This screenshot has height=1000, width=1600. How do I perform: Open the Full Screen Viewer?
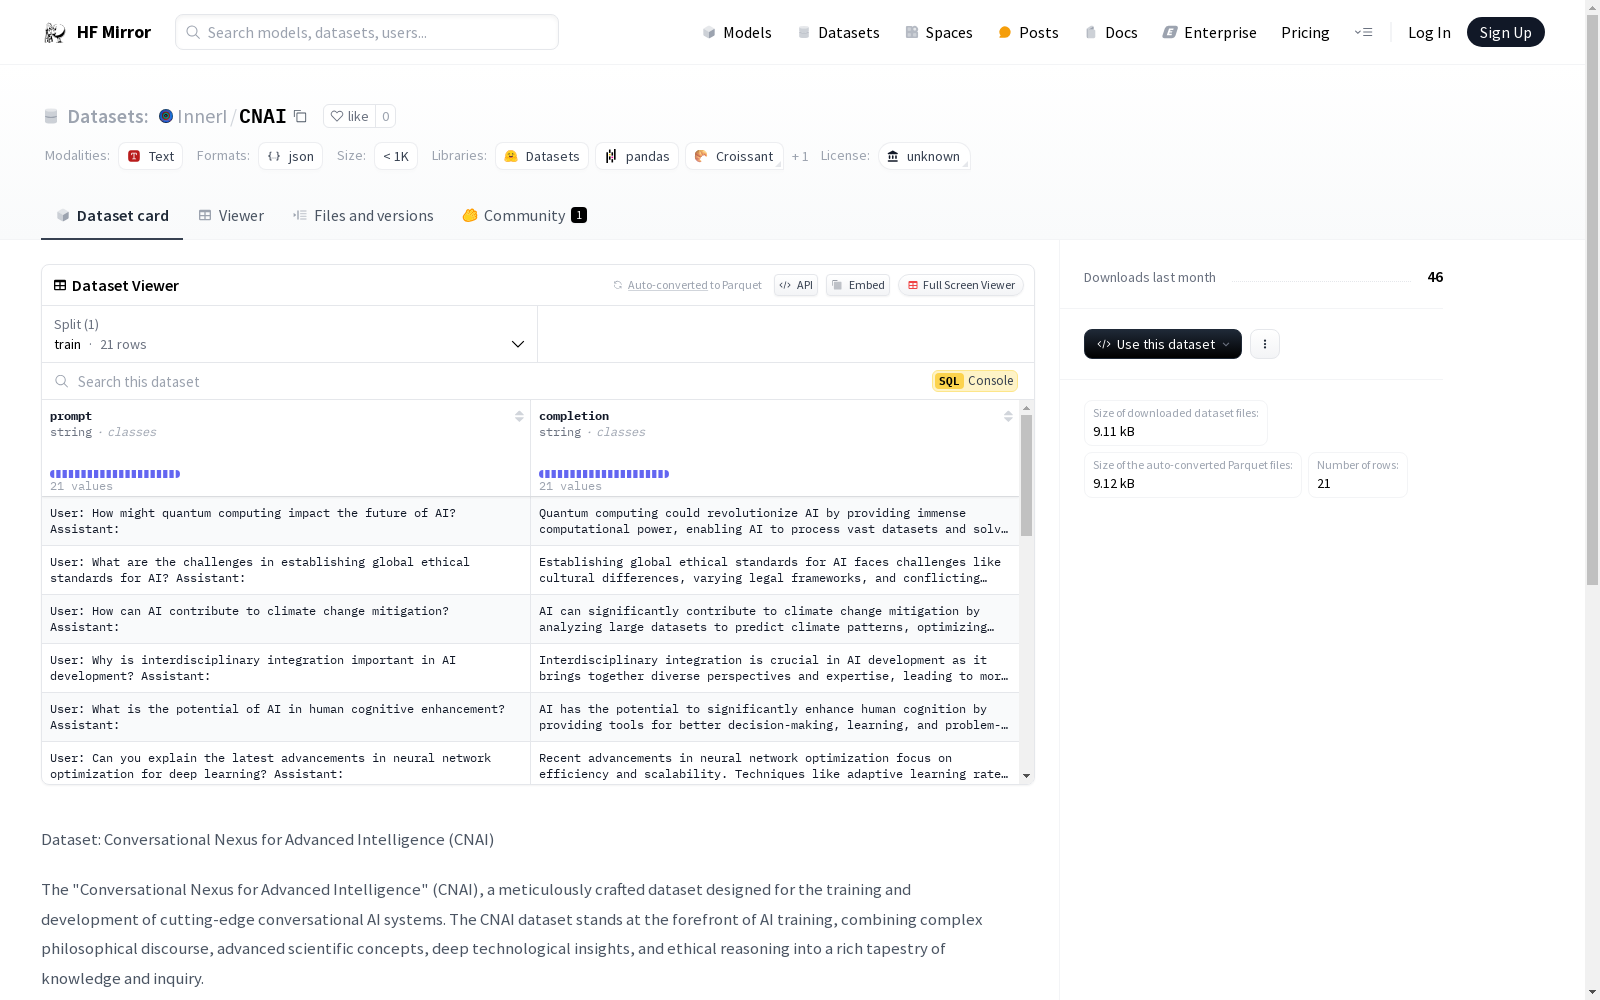(x=961, y=285)
